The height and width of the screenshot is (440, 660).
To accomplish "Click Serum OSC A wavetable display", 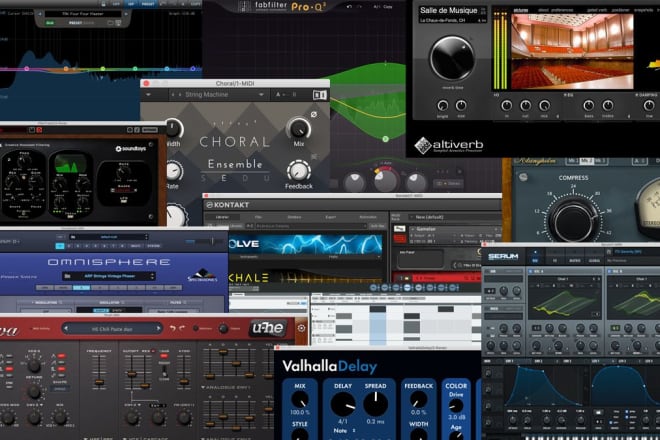I will [564, 300].
